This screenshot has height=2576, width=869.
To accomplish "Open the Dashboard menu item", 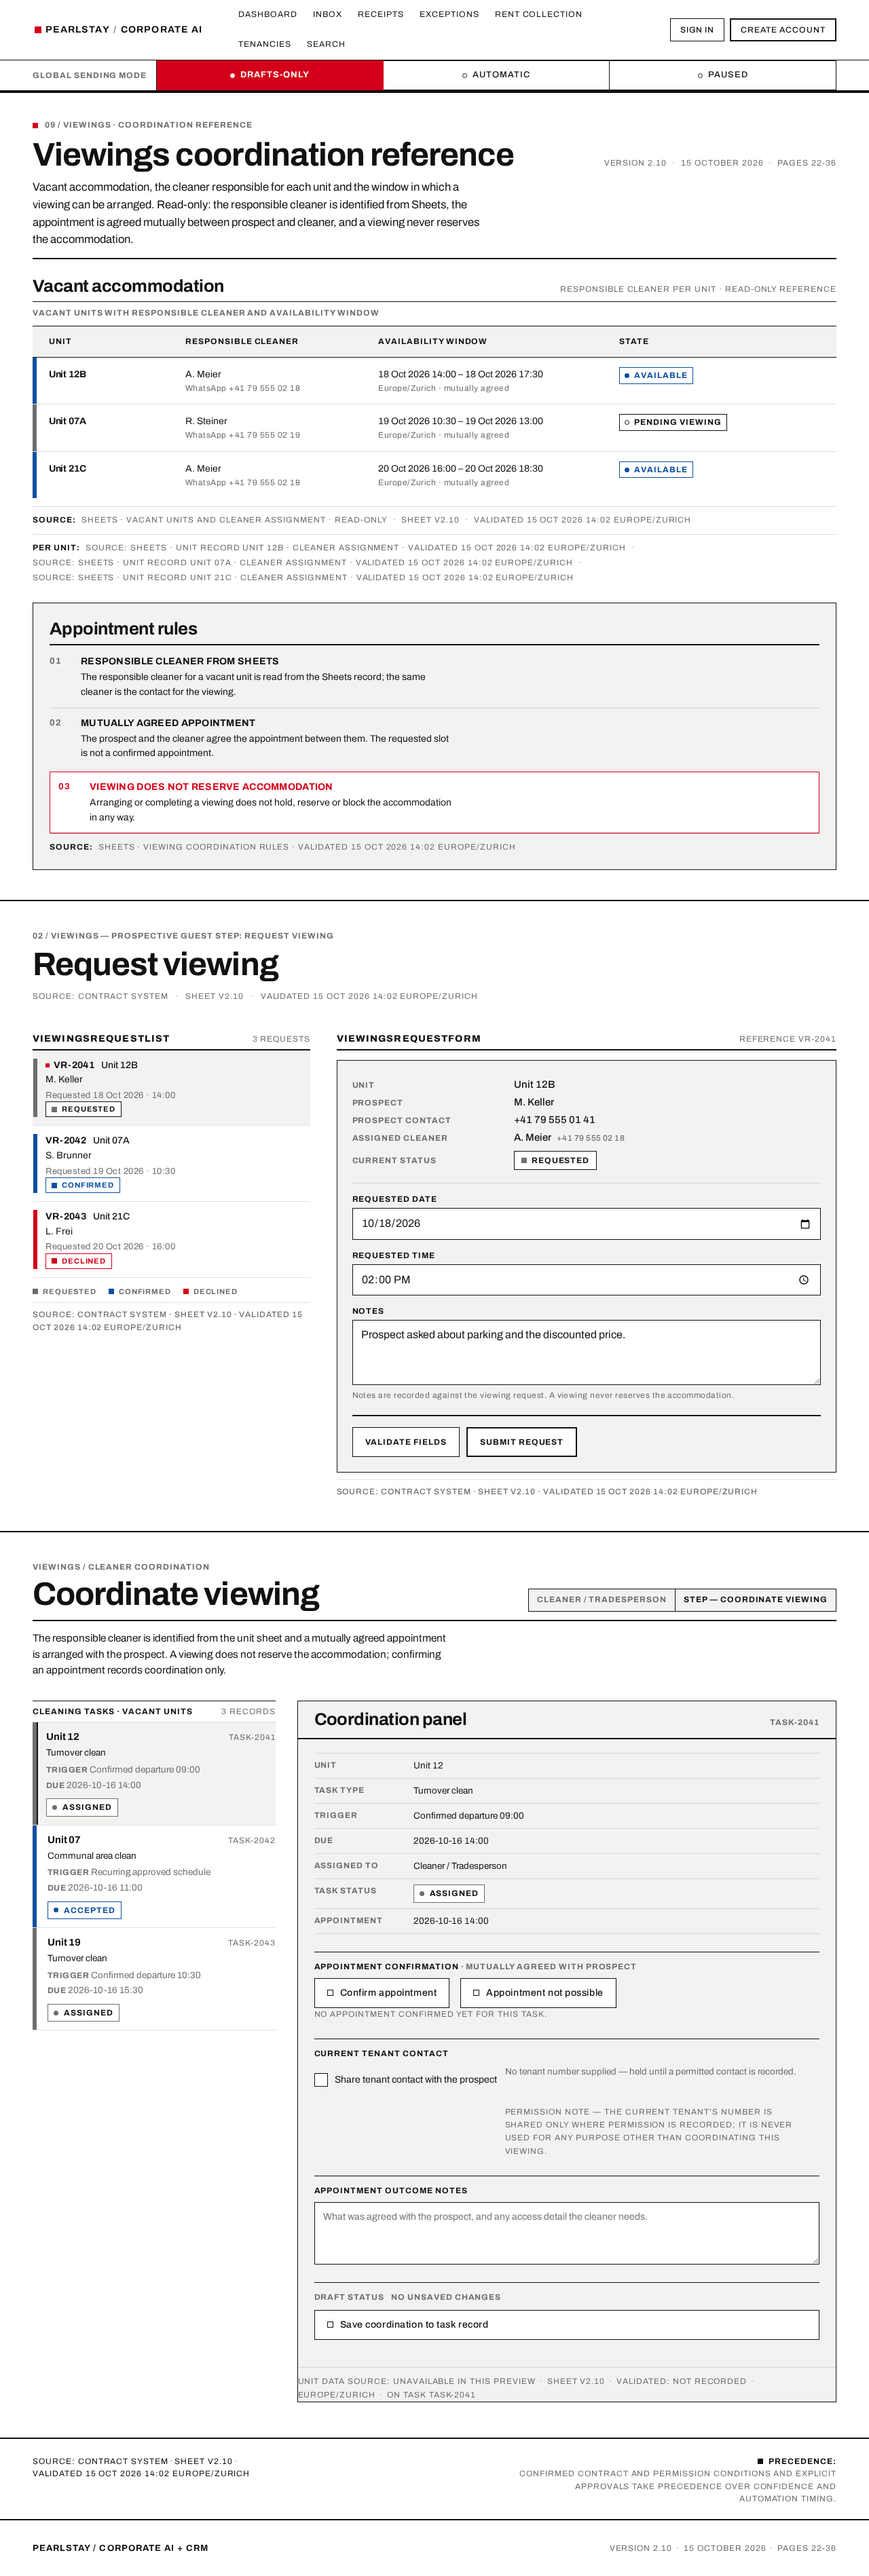I will [x=267, y=14].
